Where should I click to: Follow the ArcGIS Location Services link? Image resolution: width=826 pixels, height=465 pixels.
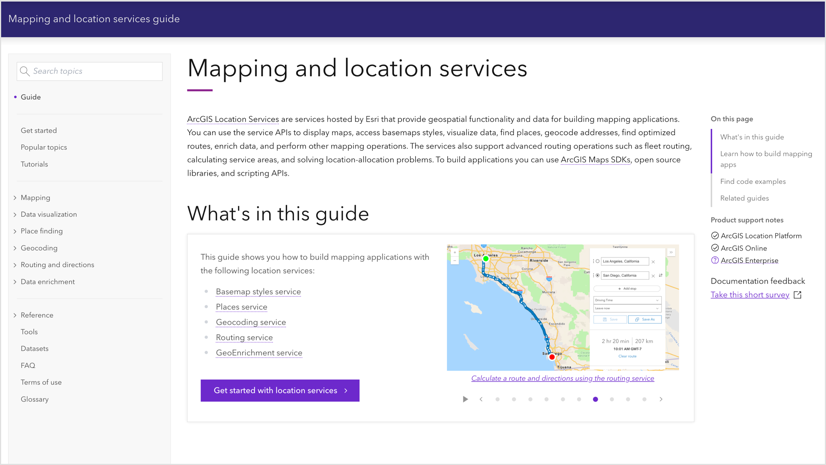(233, 119)
